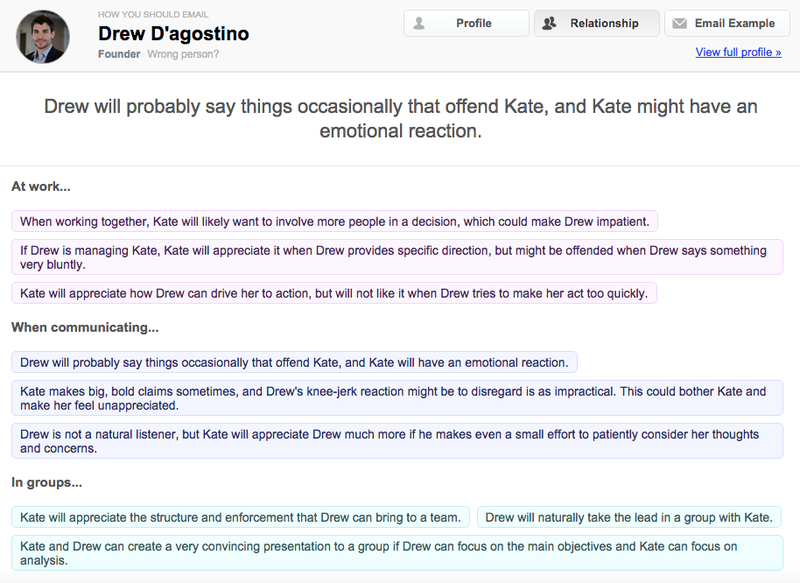Image resolution: width=800 pixels, height=583 pixels.
Task: Click the tip about driving her to action
Action: pos(334,293)
